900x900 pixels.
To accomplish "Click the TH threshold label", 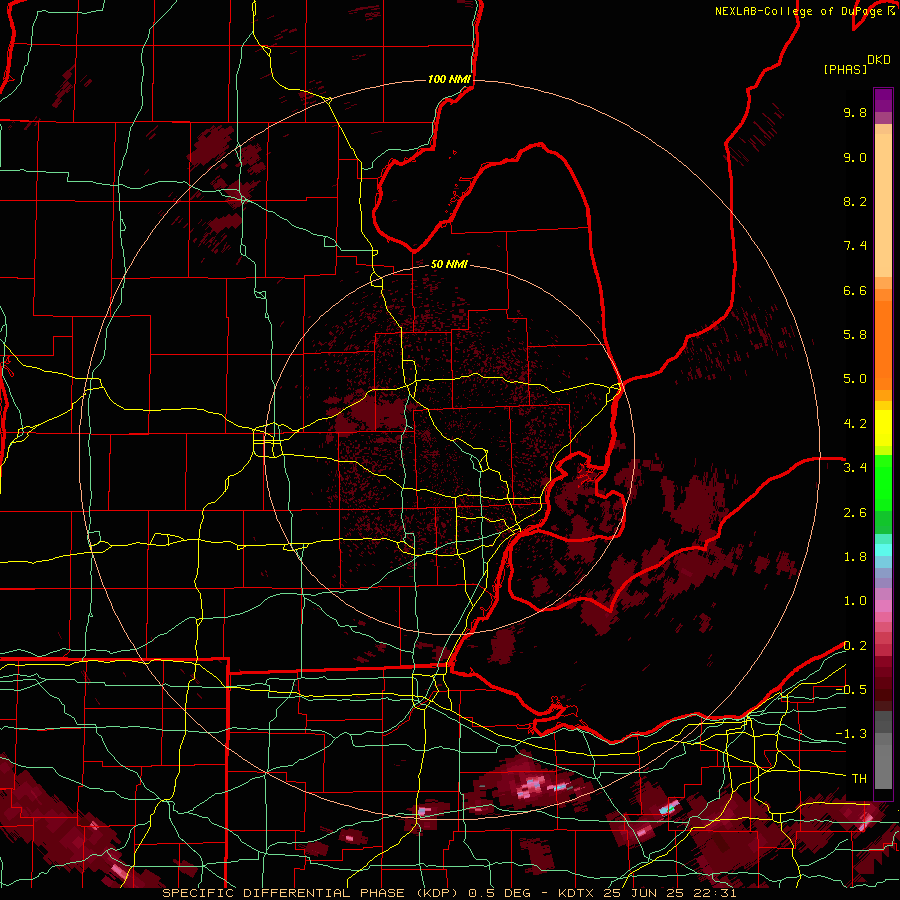I will (859, 779).
